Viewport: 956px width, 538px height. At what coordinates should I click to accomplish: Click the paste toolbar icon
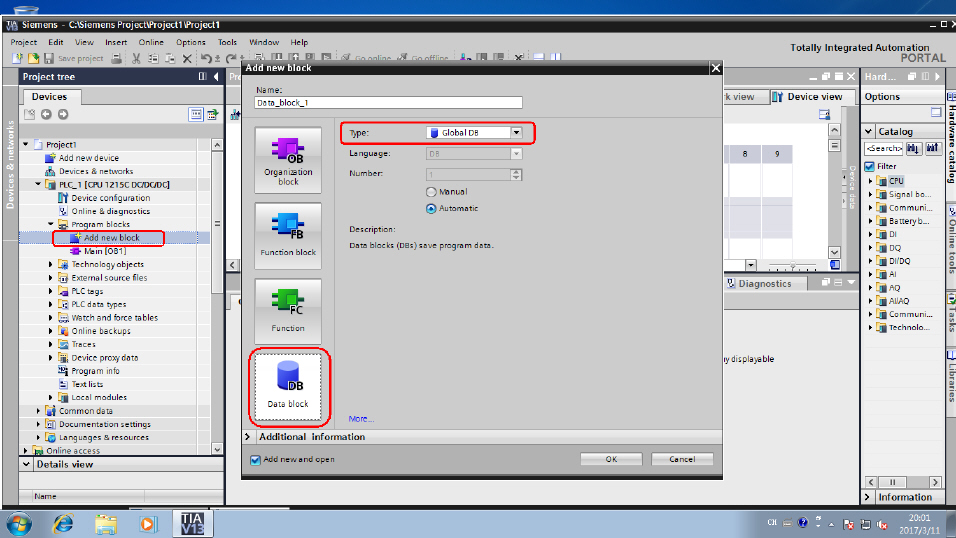(170, 59)
